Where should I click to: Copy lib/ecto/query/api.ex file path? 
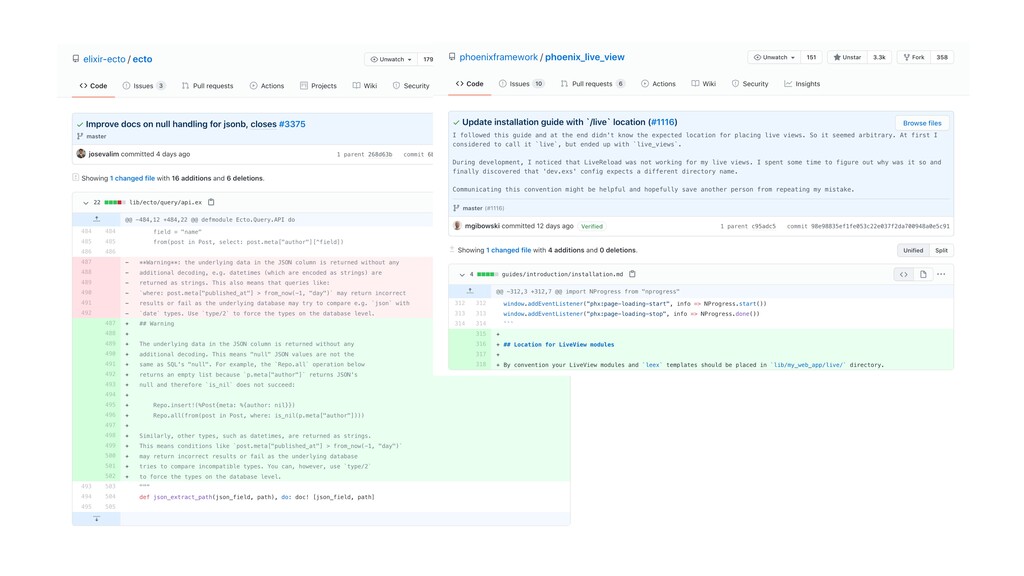click(211, 202)
